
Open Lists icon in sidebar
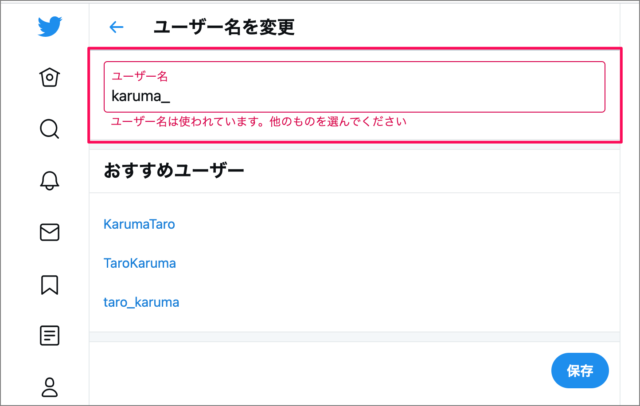(50, 335)
